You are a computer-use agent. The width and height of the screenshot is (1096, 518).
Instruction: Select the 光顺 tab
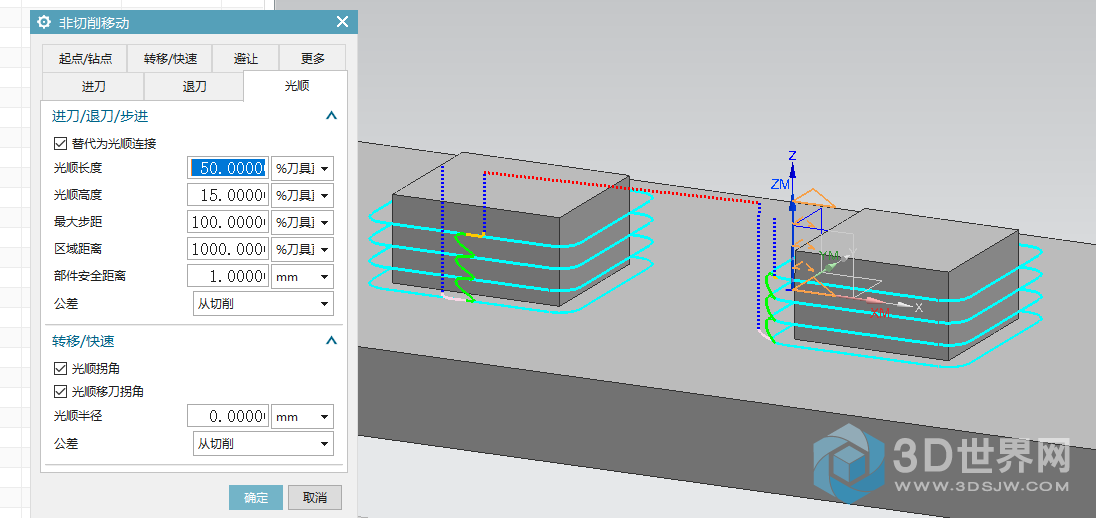click(296, 86)
